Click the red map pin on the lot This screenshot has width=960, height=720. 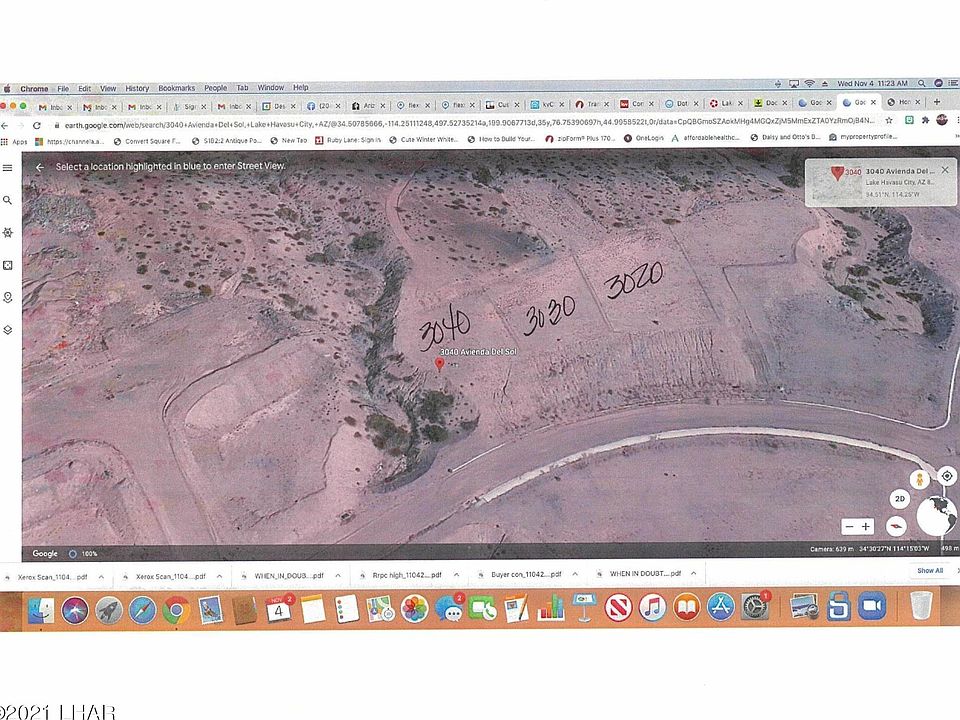(439, 364)
